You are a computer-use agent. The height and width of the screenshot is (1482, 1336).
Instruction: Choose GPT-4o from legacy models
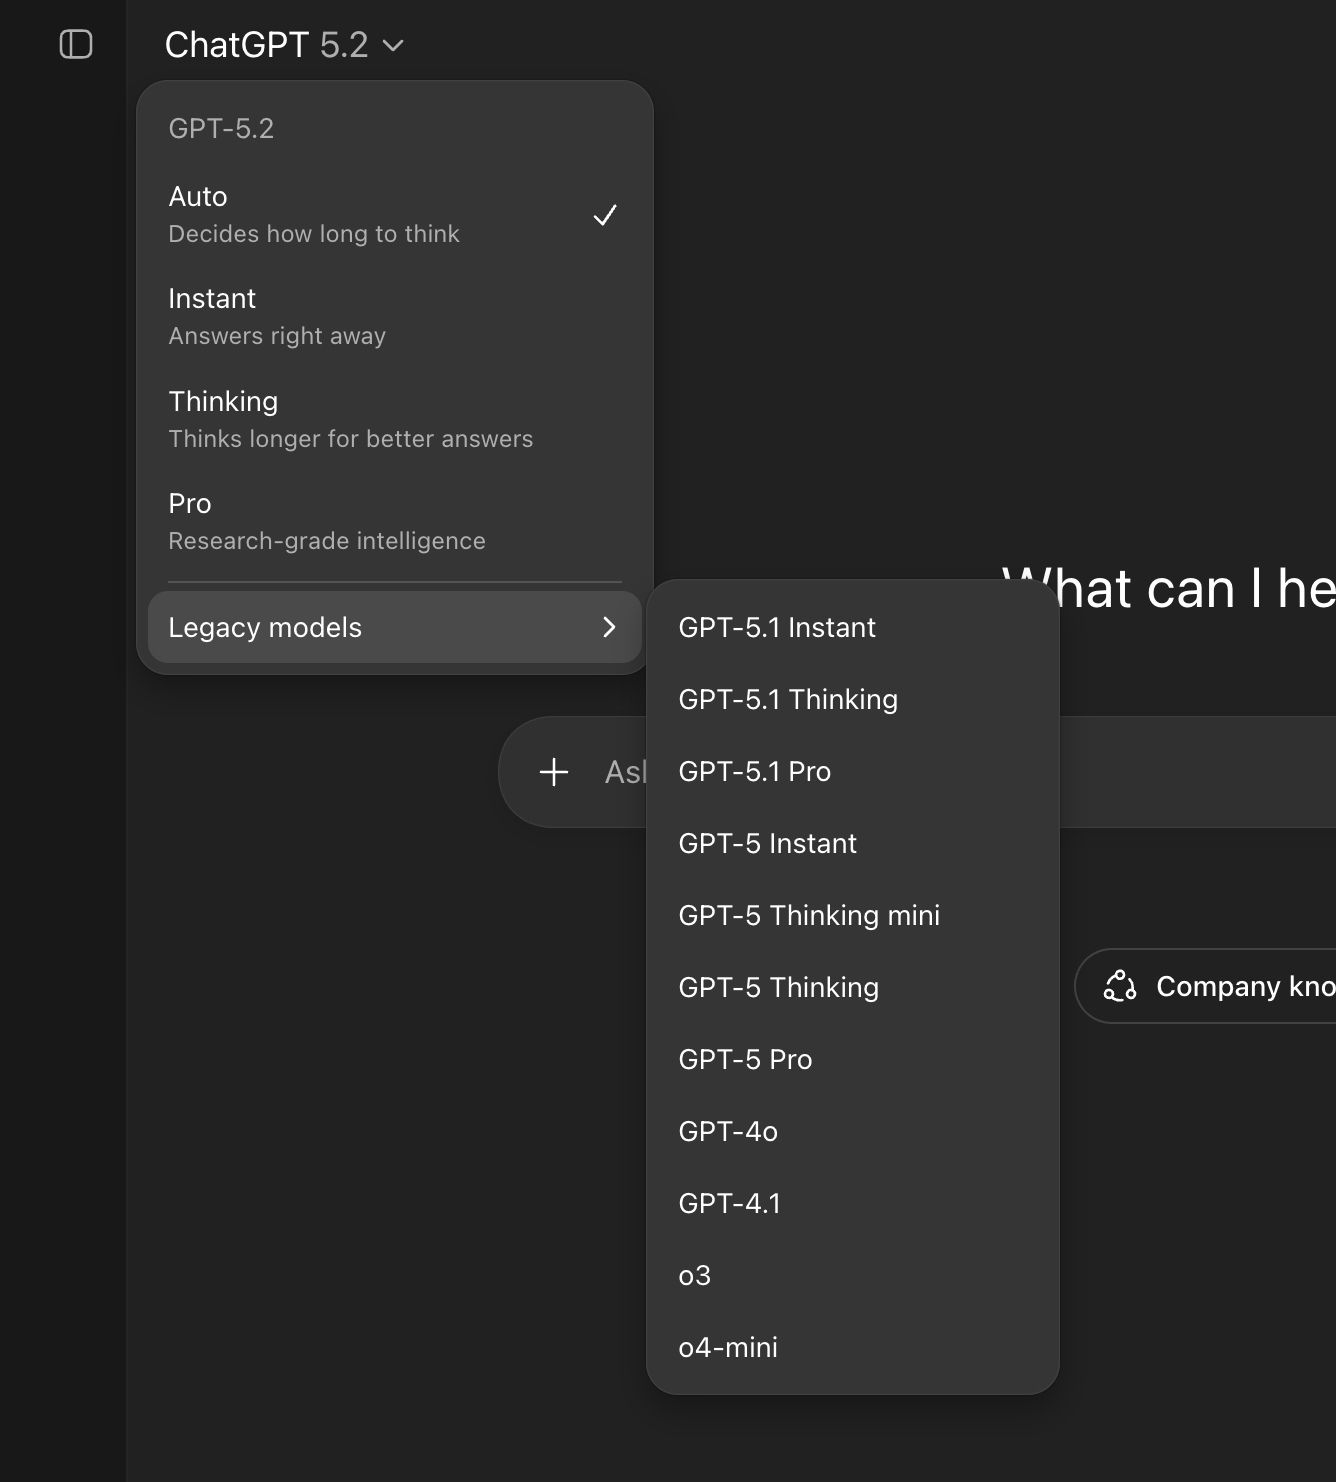tap(728, 1131)
